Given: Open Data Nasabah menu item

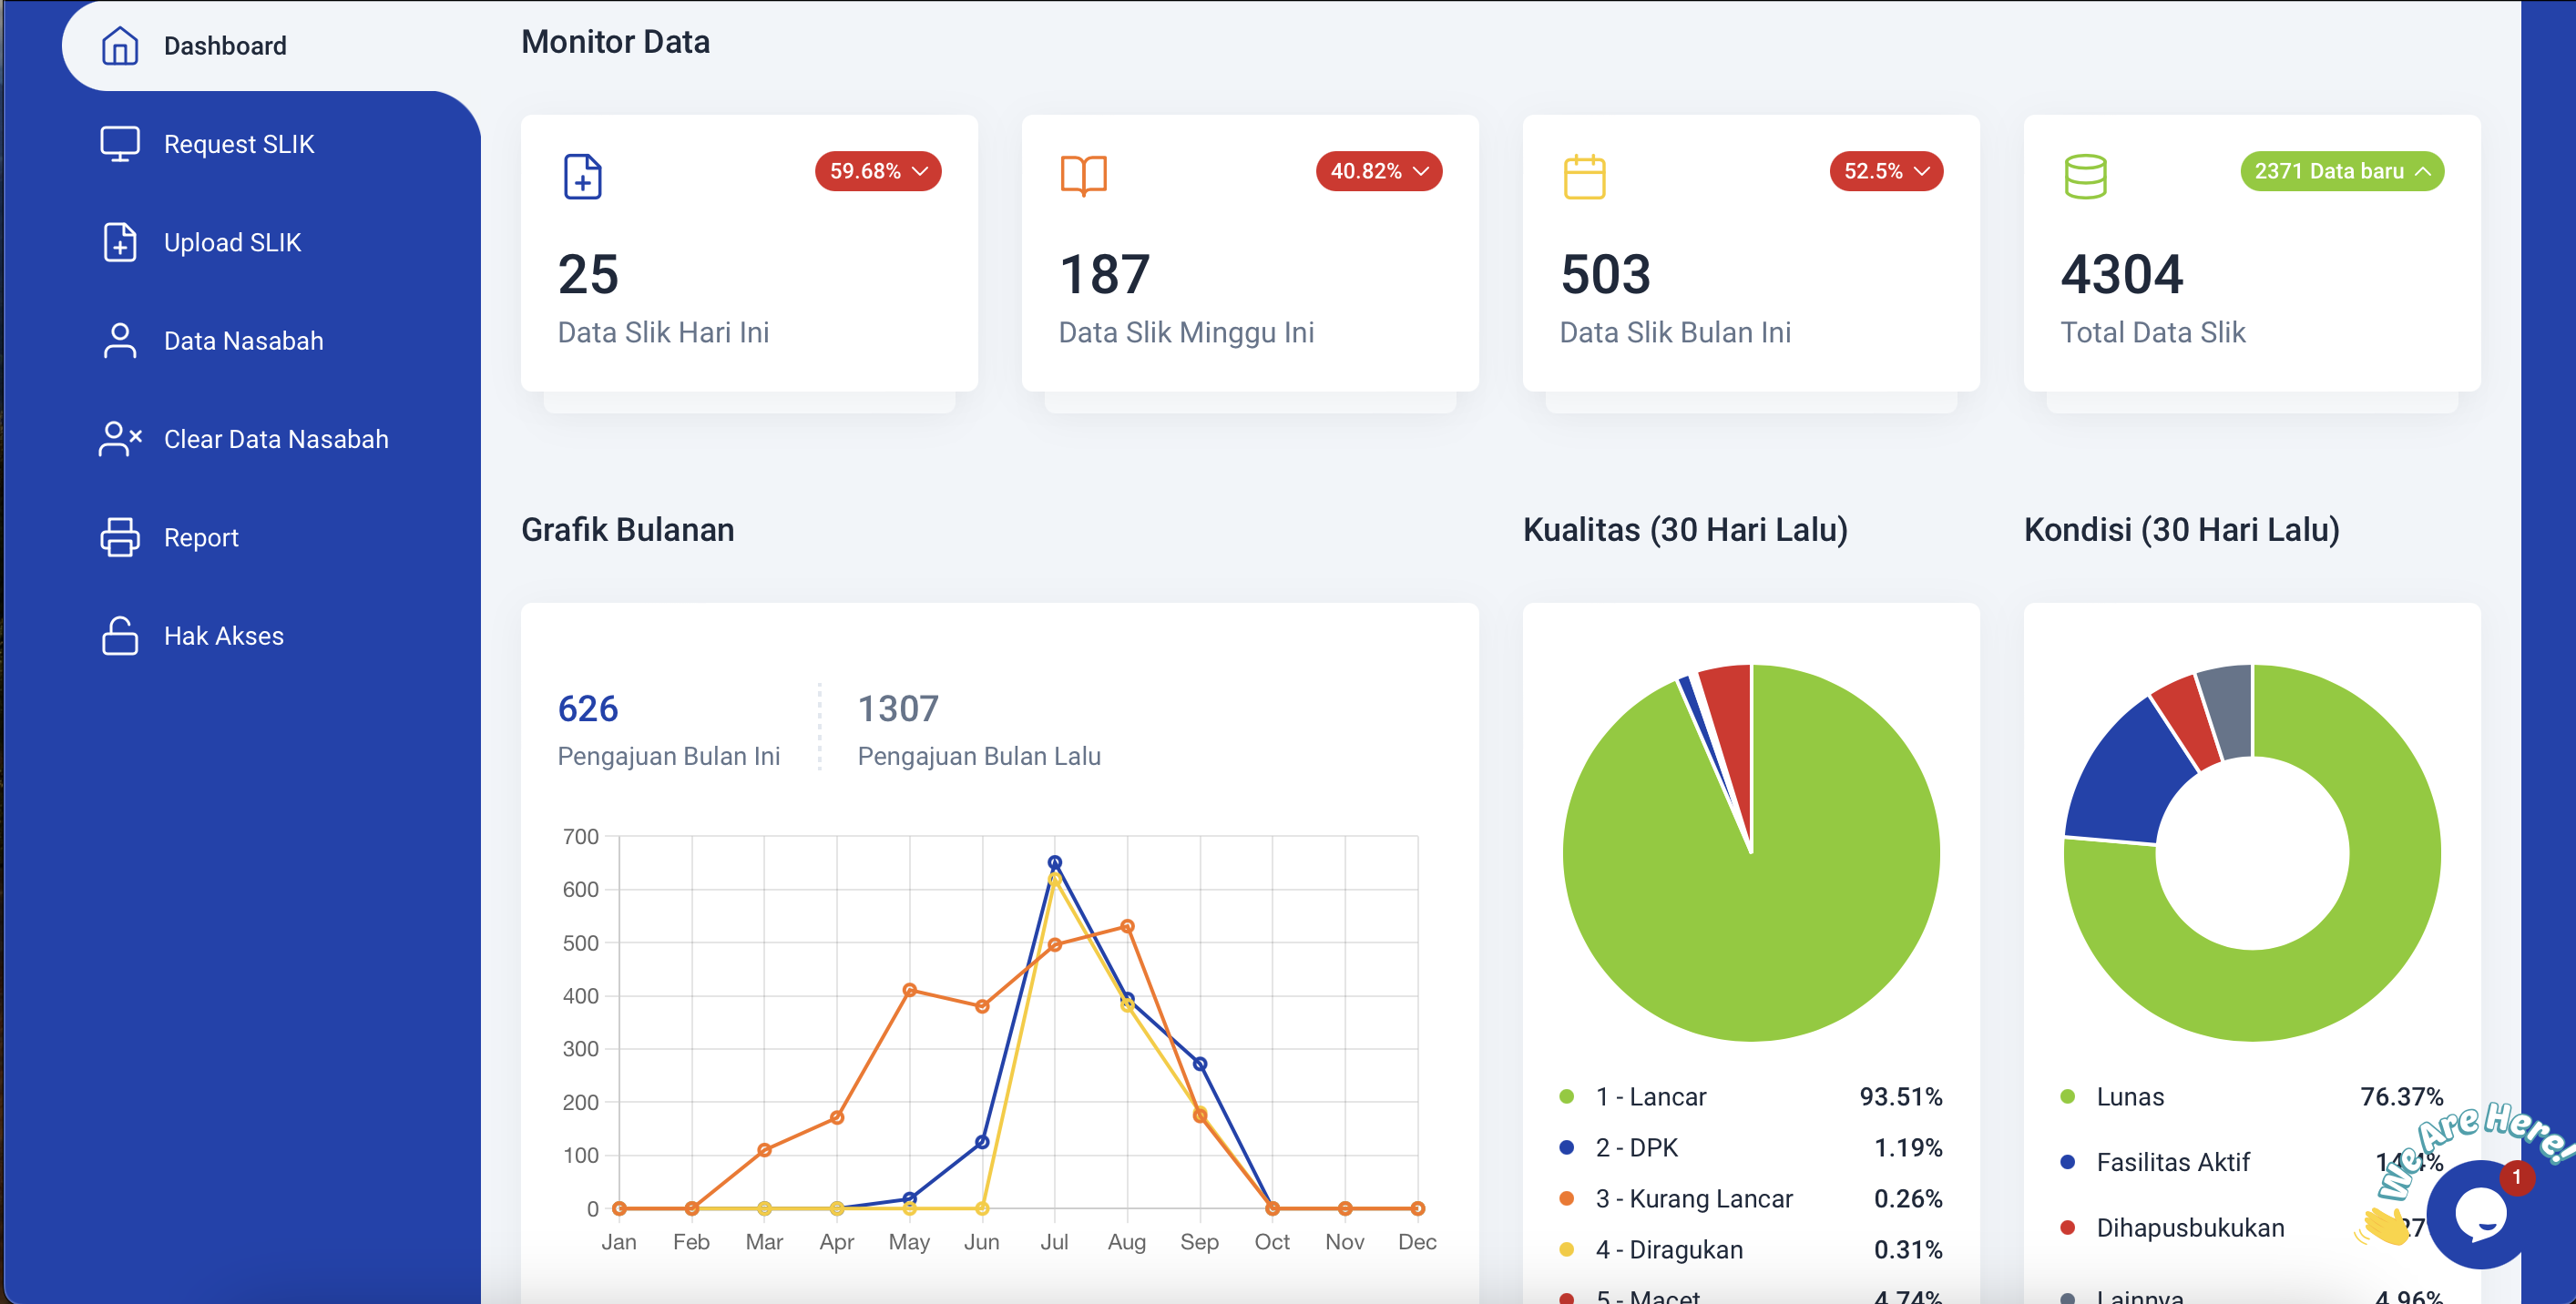Looking at the screenshot, I should pyautogui.click(x=243, y=340).
